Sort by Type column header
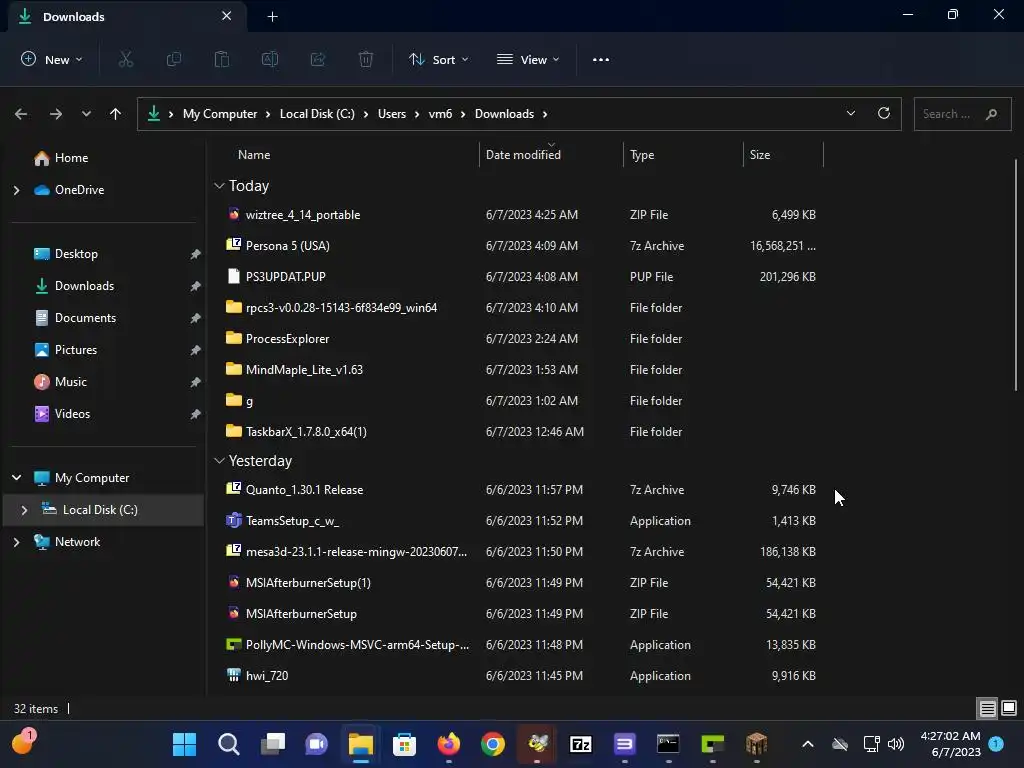1024x768 pixels. pos(683,155)
